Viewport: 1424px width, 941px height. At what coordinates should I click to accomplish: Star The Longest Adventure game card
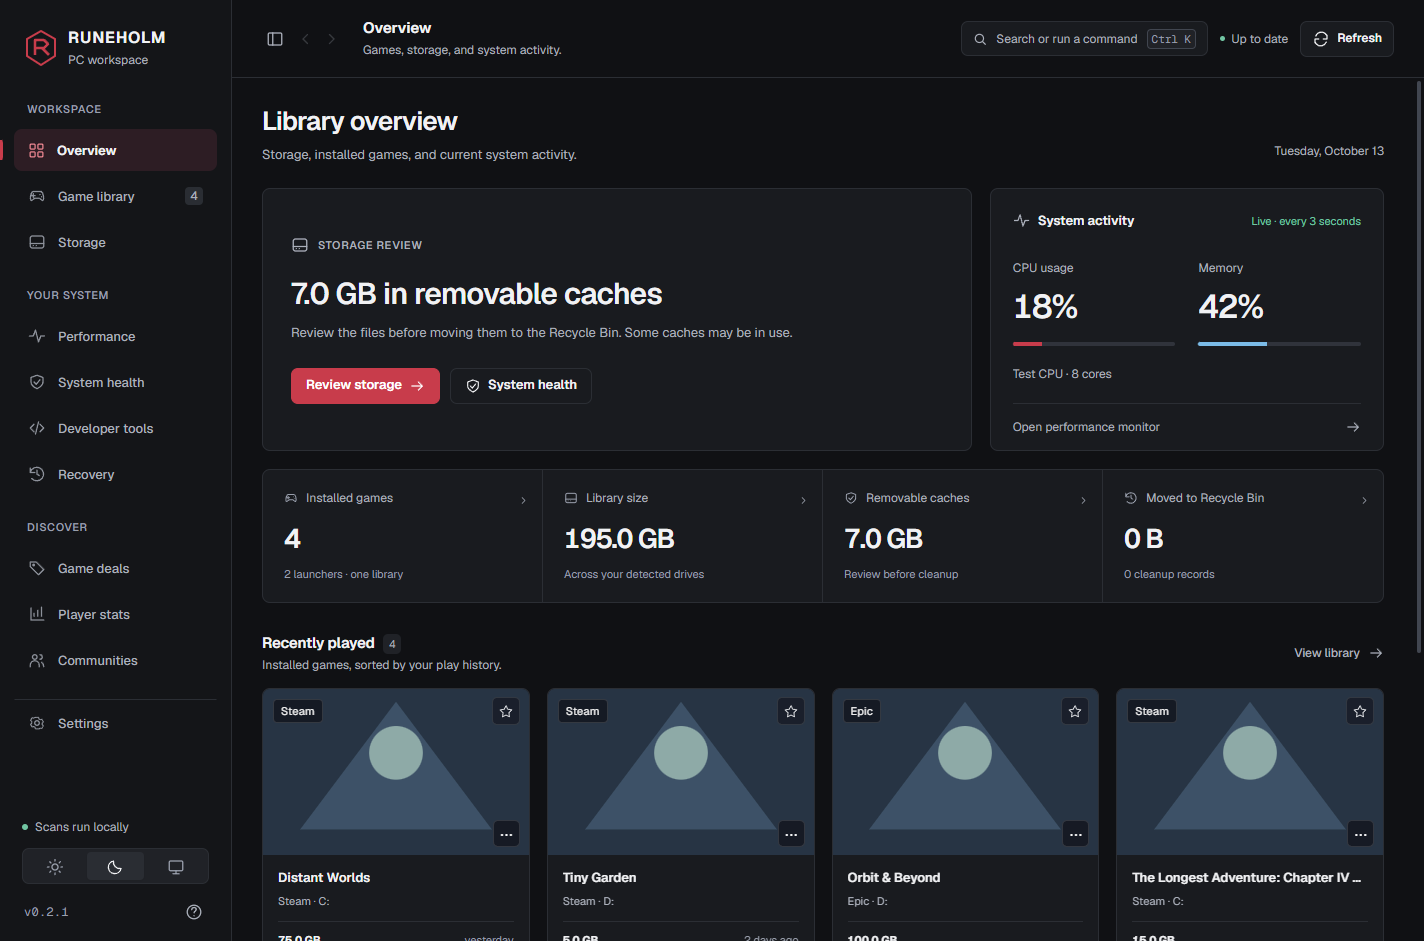1360,711
